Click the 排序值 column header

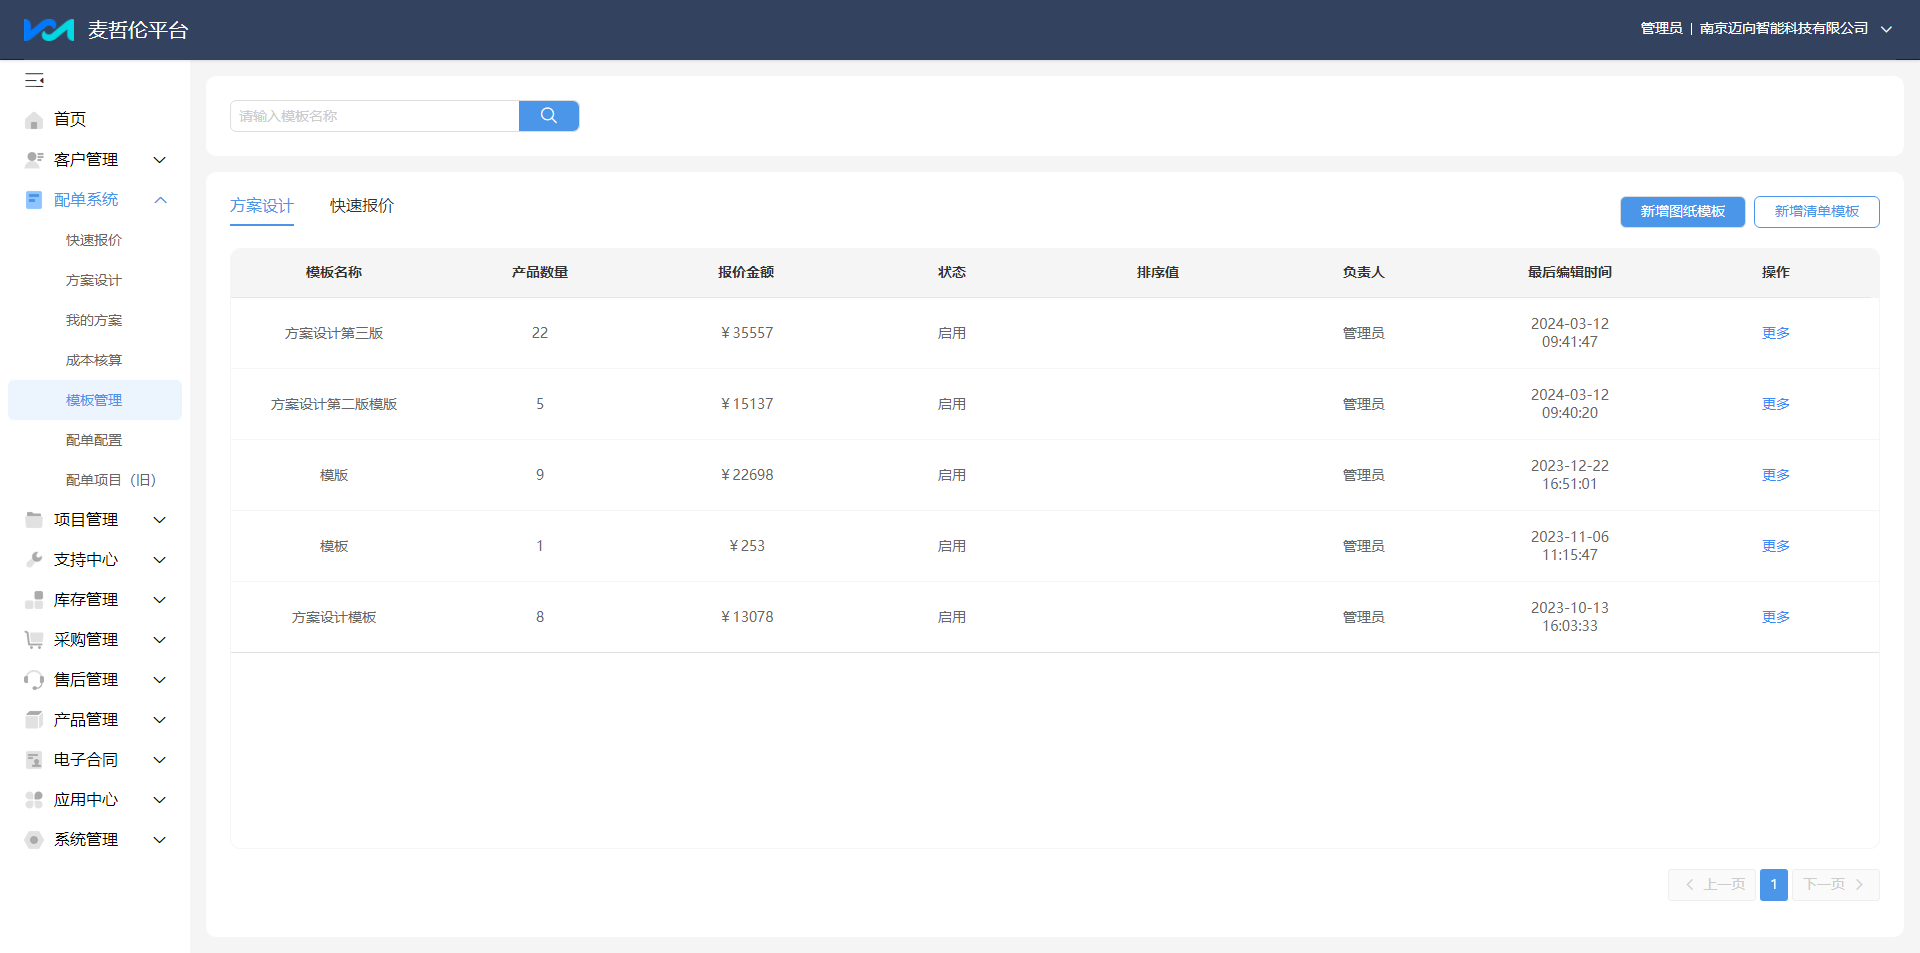pyautogui.click(x=1158, y=272)
